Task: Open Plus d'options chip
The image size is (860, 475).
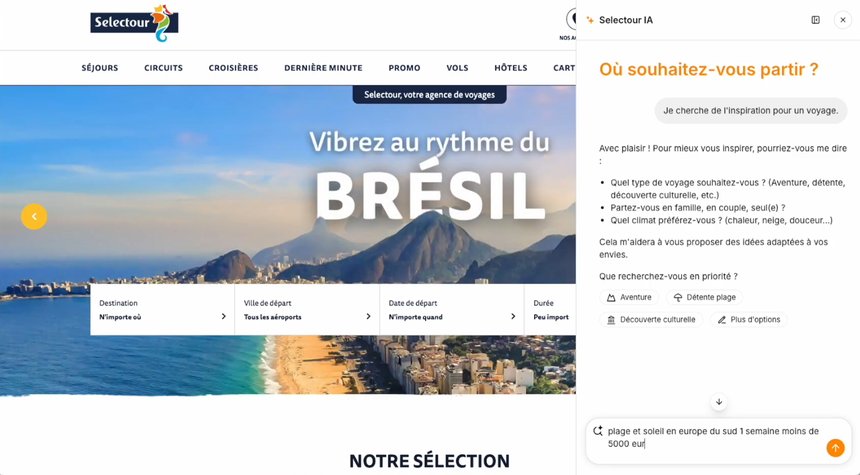Action: [749, 320]
